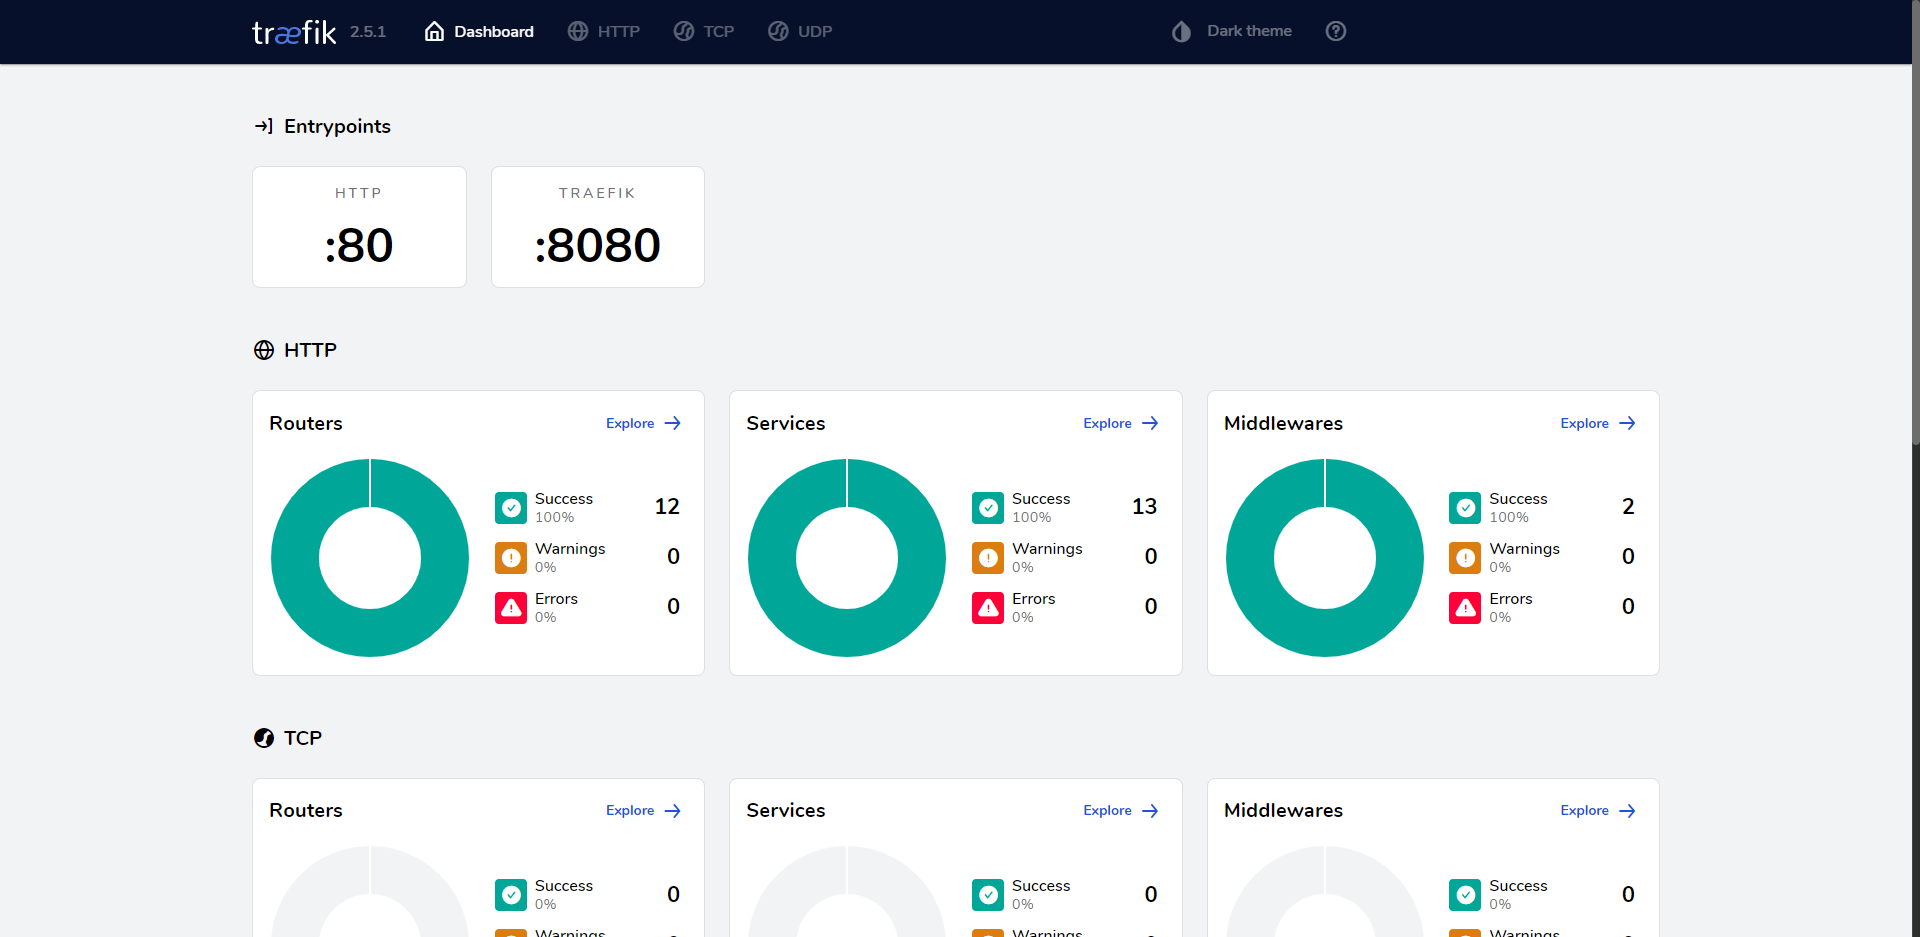Toggle Dark theme mode
This screenshot has width=1920, height=937.
[x=1230, y=31]
